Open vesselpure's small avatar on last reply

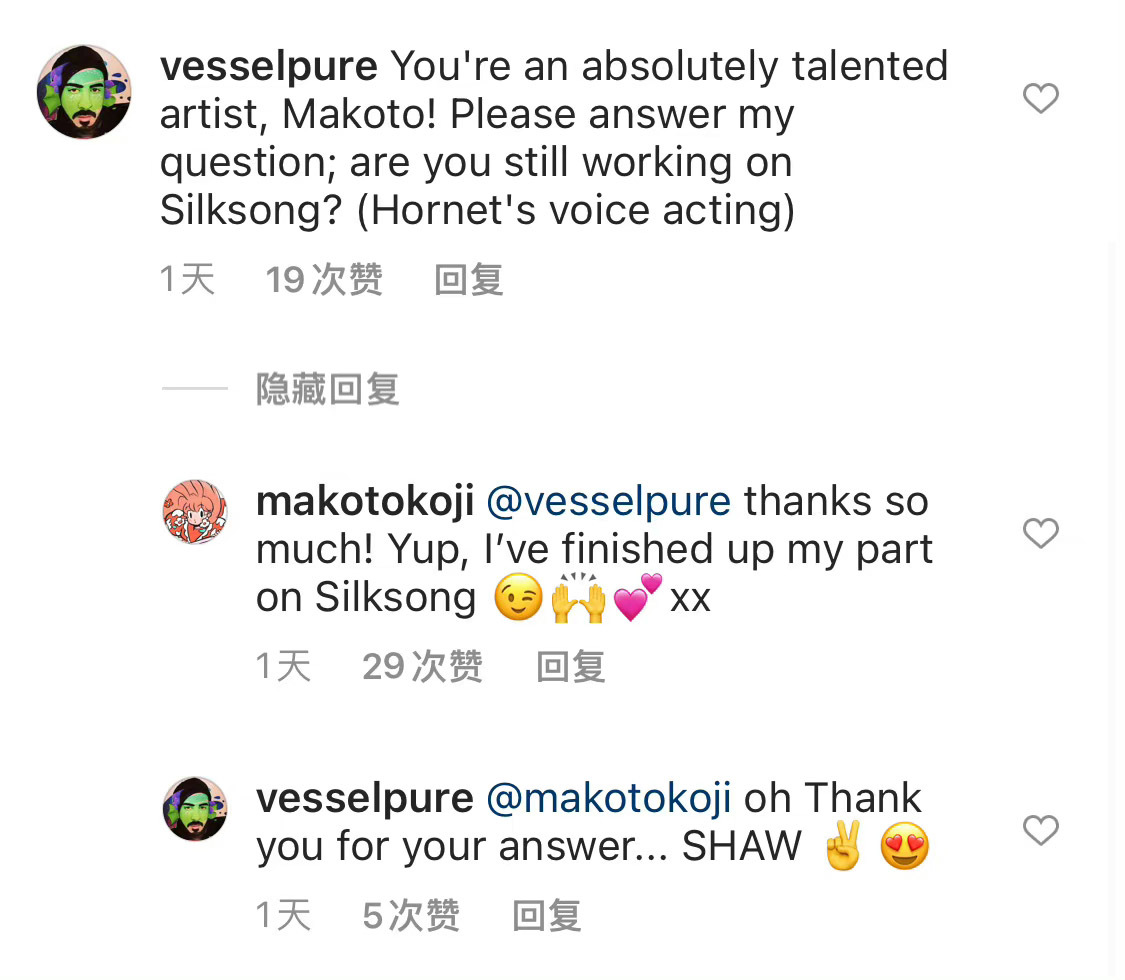[195, 809]
